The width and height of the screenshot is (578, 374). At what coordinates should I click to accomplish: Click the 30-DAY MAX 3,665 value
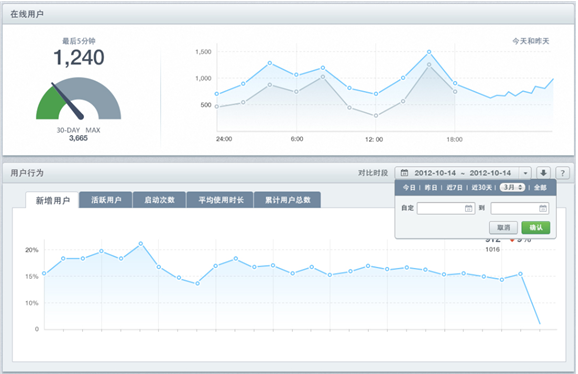tap(78, 138)
